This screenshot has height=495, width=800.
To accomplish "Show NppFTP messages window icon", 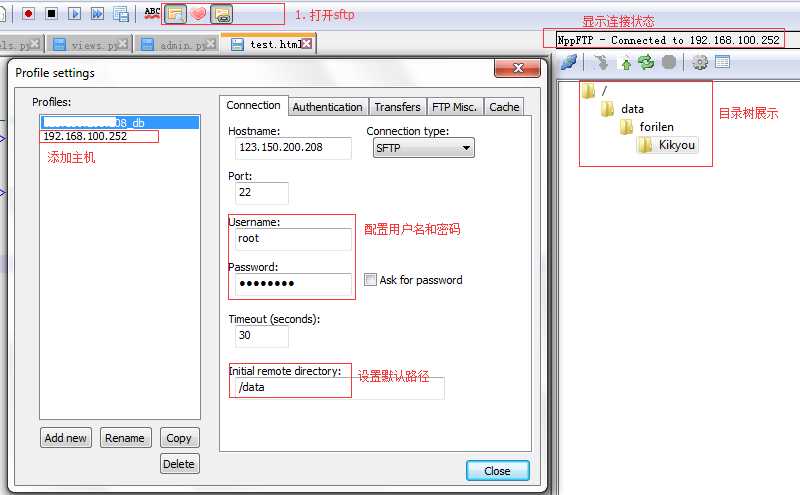I will [722, 62].
